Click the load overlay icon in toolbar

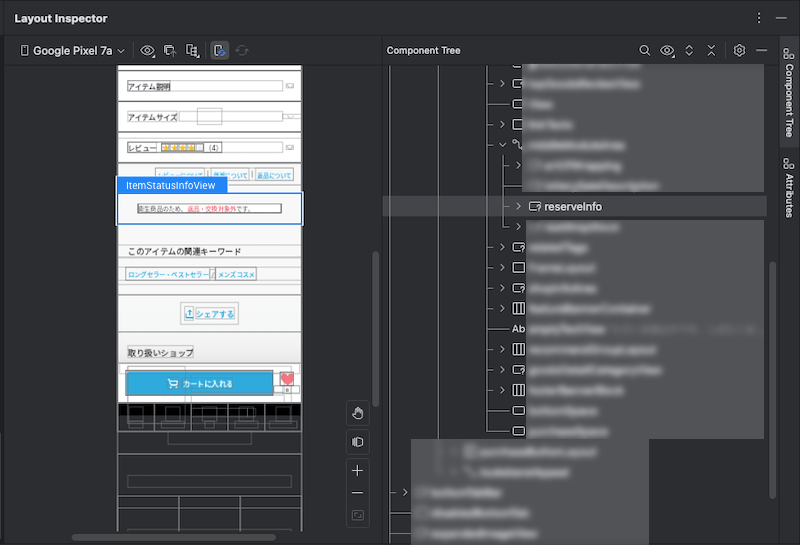170,51
